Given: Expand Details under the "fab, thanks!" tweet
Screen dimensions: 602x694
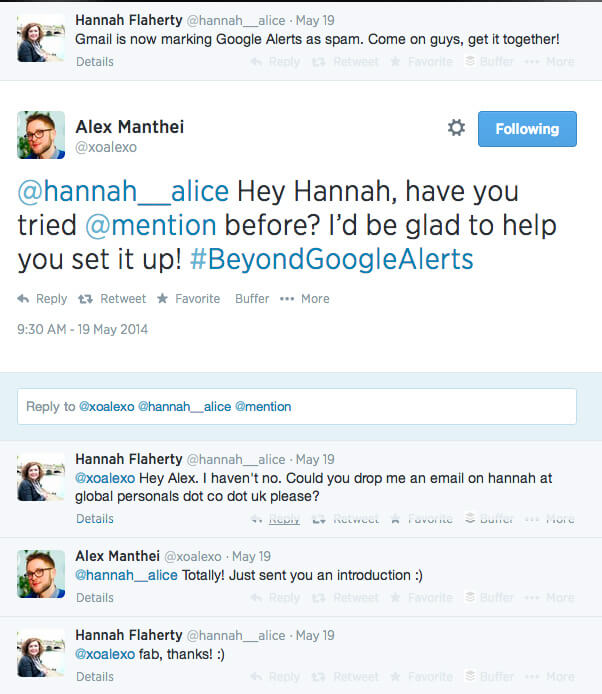Looking at the screenshot, I should [95, 677].
